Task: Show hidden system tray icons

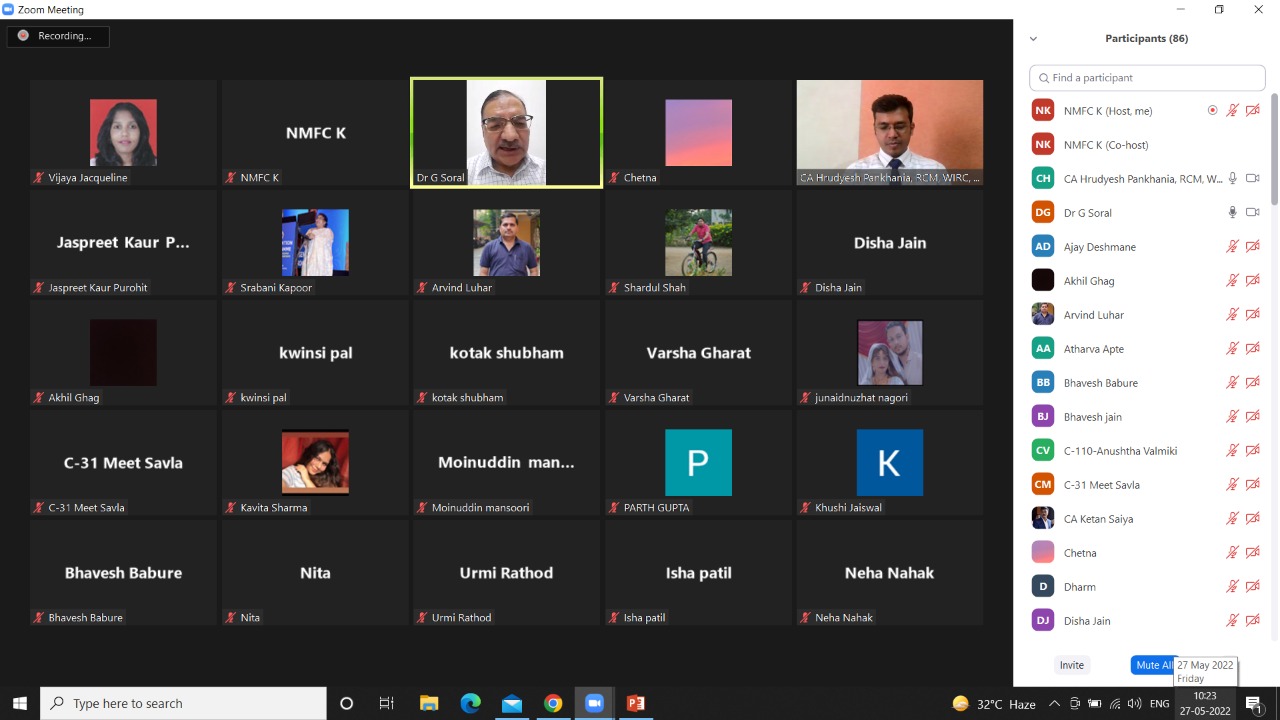Action: click(x=1054, y=704)
